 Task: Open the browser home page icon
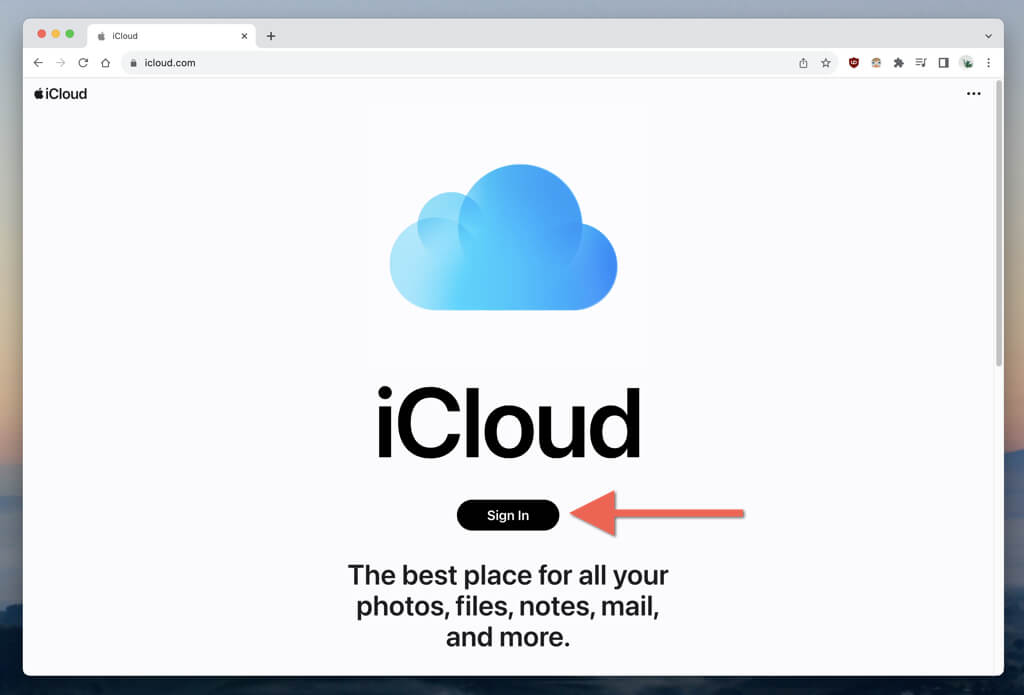point(106,63)
